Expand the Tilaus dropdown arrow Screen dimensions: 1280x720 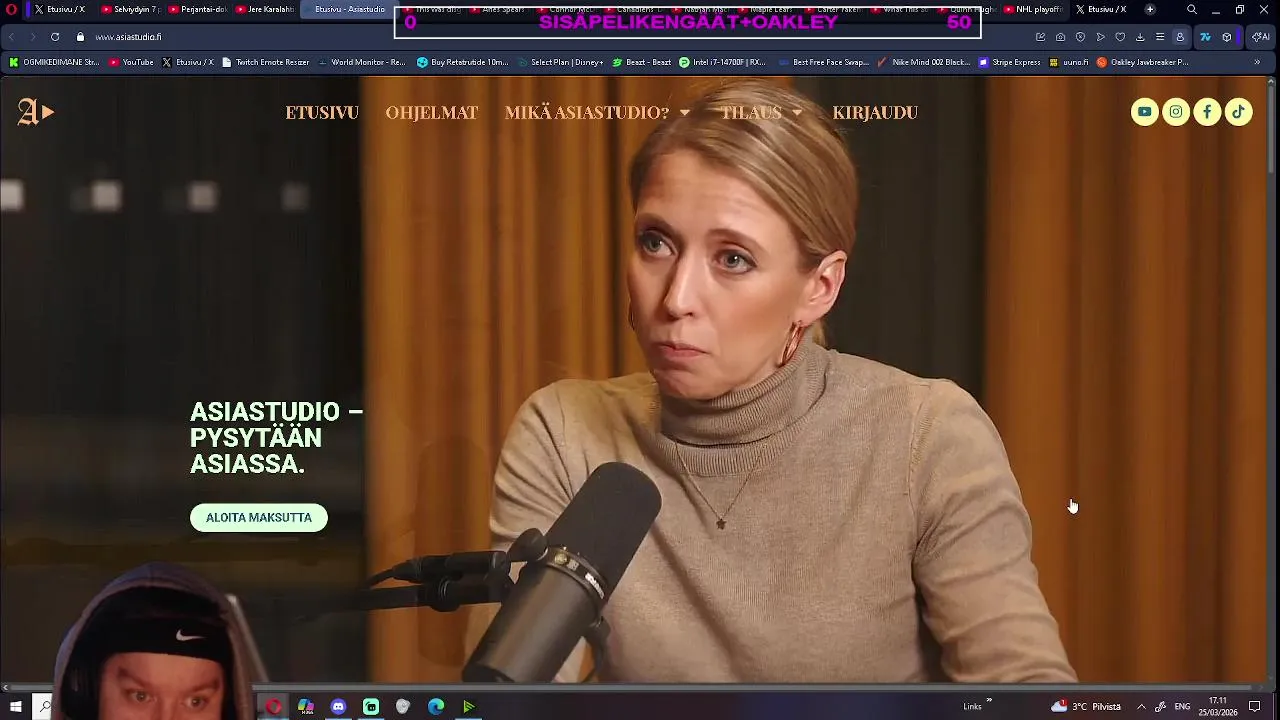tap(797, 113)
